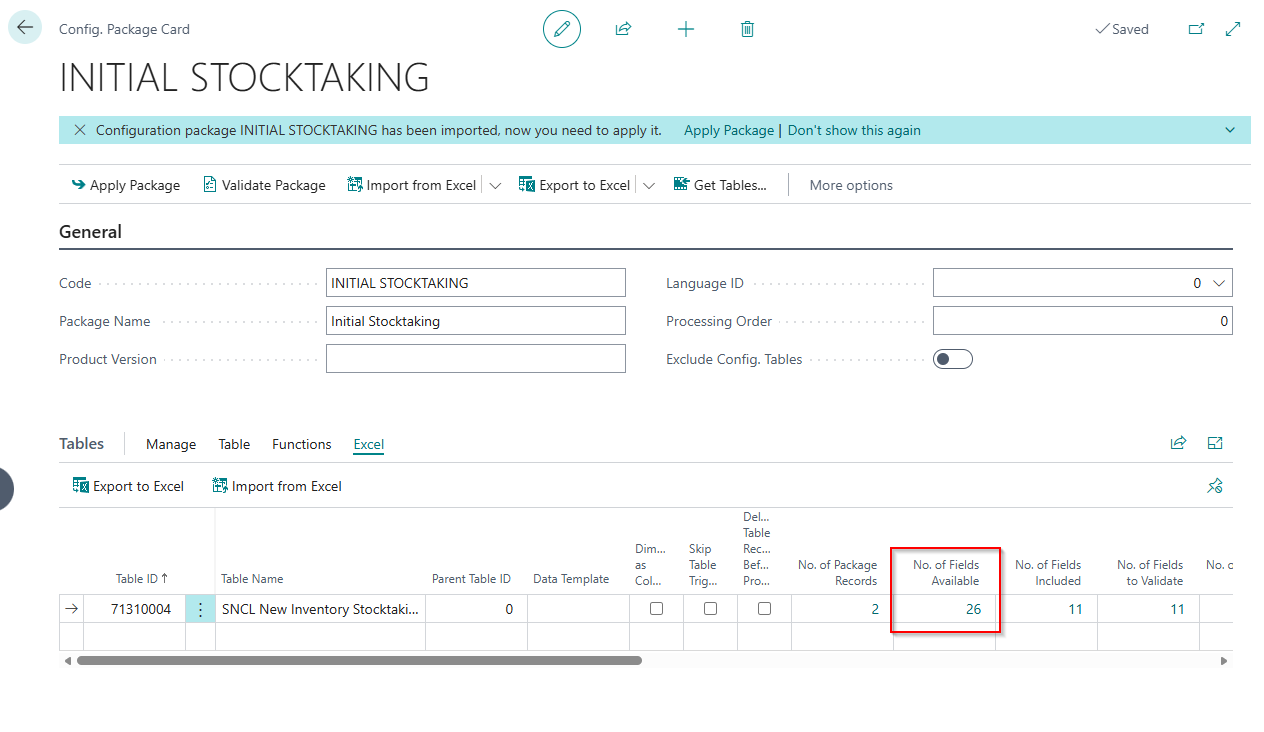This screenshot has width=1264, height=732.
Task: Click horizontal scrollbar thumb in Tables grid
Action: [359, 660]
